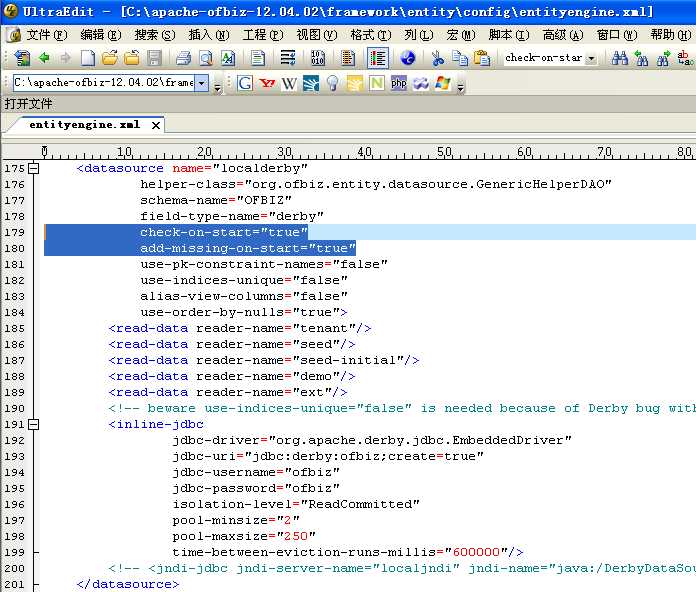Click the isolation-level="ReadCommitted" line
The width and height of the screenshot is (696, 592).
[296, 505]
